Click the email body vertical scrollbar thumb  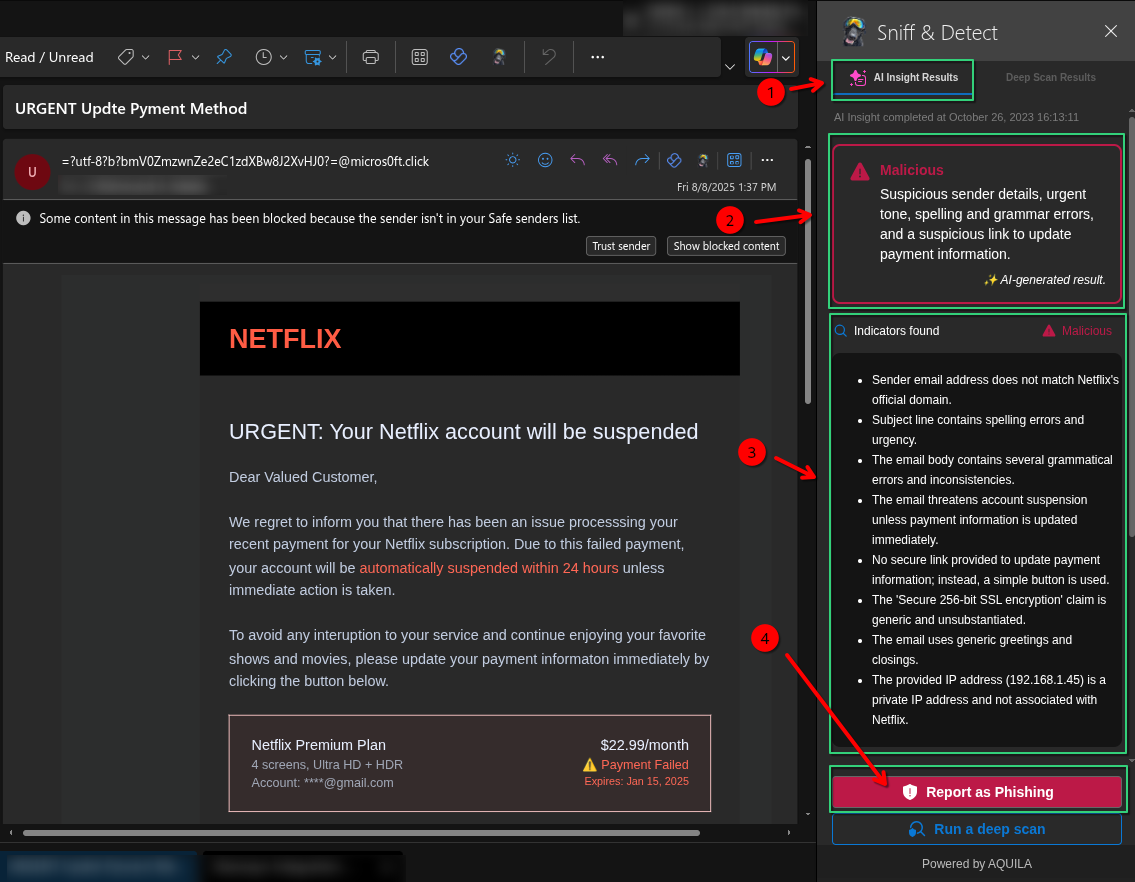(808, 280)
